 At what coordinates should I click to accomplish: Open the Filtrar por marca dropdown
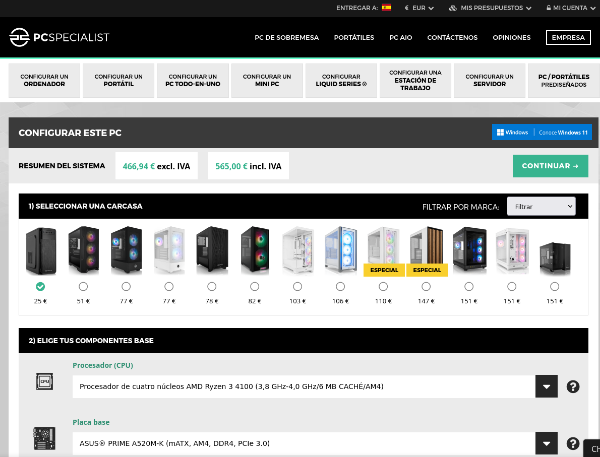tap(541, 206)
